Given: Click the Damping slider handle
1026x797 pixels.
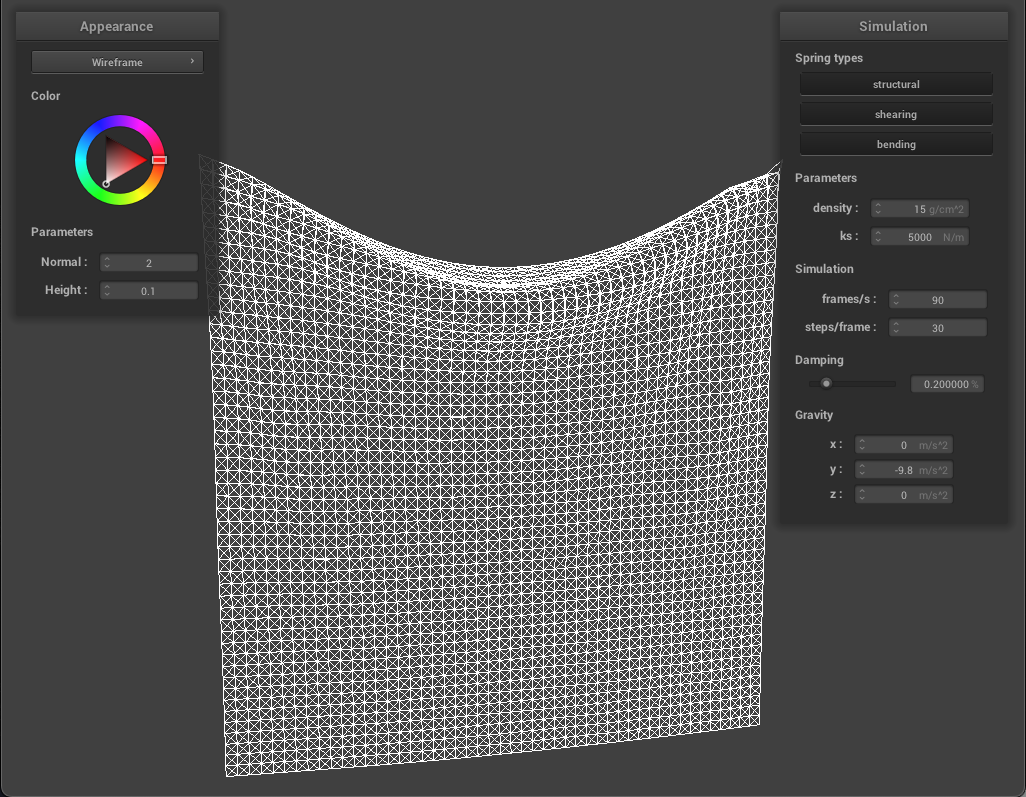Looking at the screenshot, I should click(x=826, y=383).
